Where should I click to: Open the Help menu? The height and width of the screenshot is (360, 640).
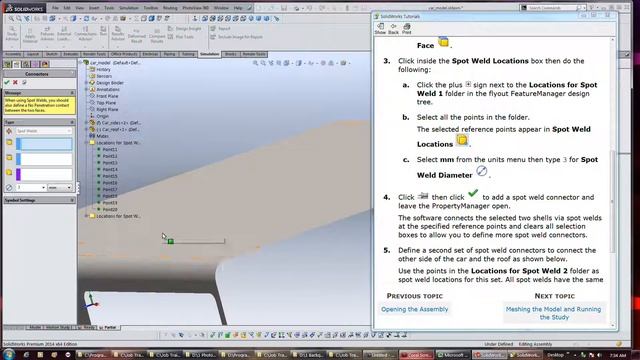click(x=238, y=8)
